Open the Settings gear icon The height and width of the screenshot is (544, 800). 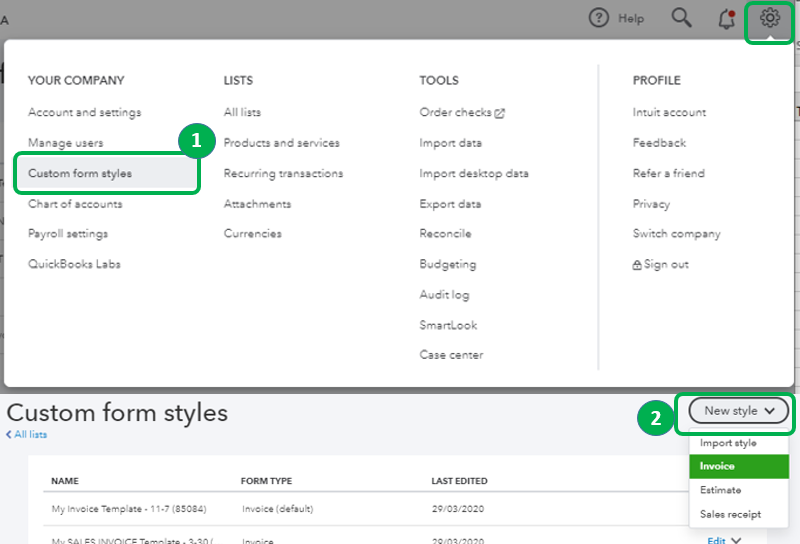769,18
